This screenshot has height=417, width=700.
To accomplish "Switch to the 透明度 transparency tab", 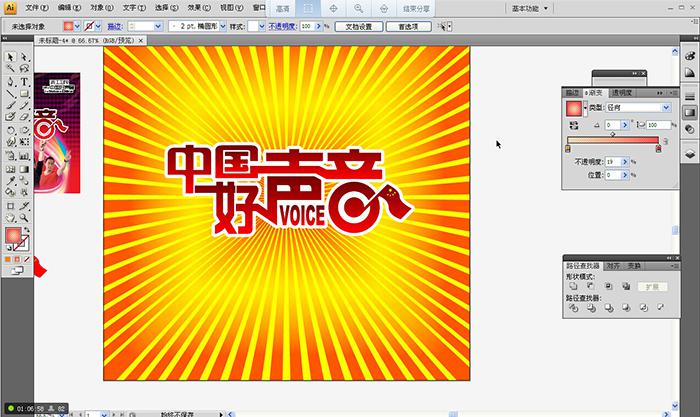I will pos(621,92).
